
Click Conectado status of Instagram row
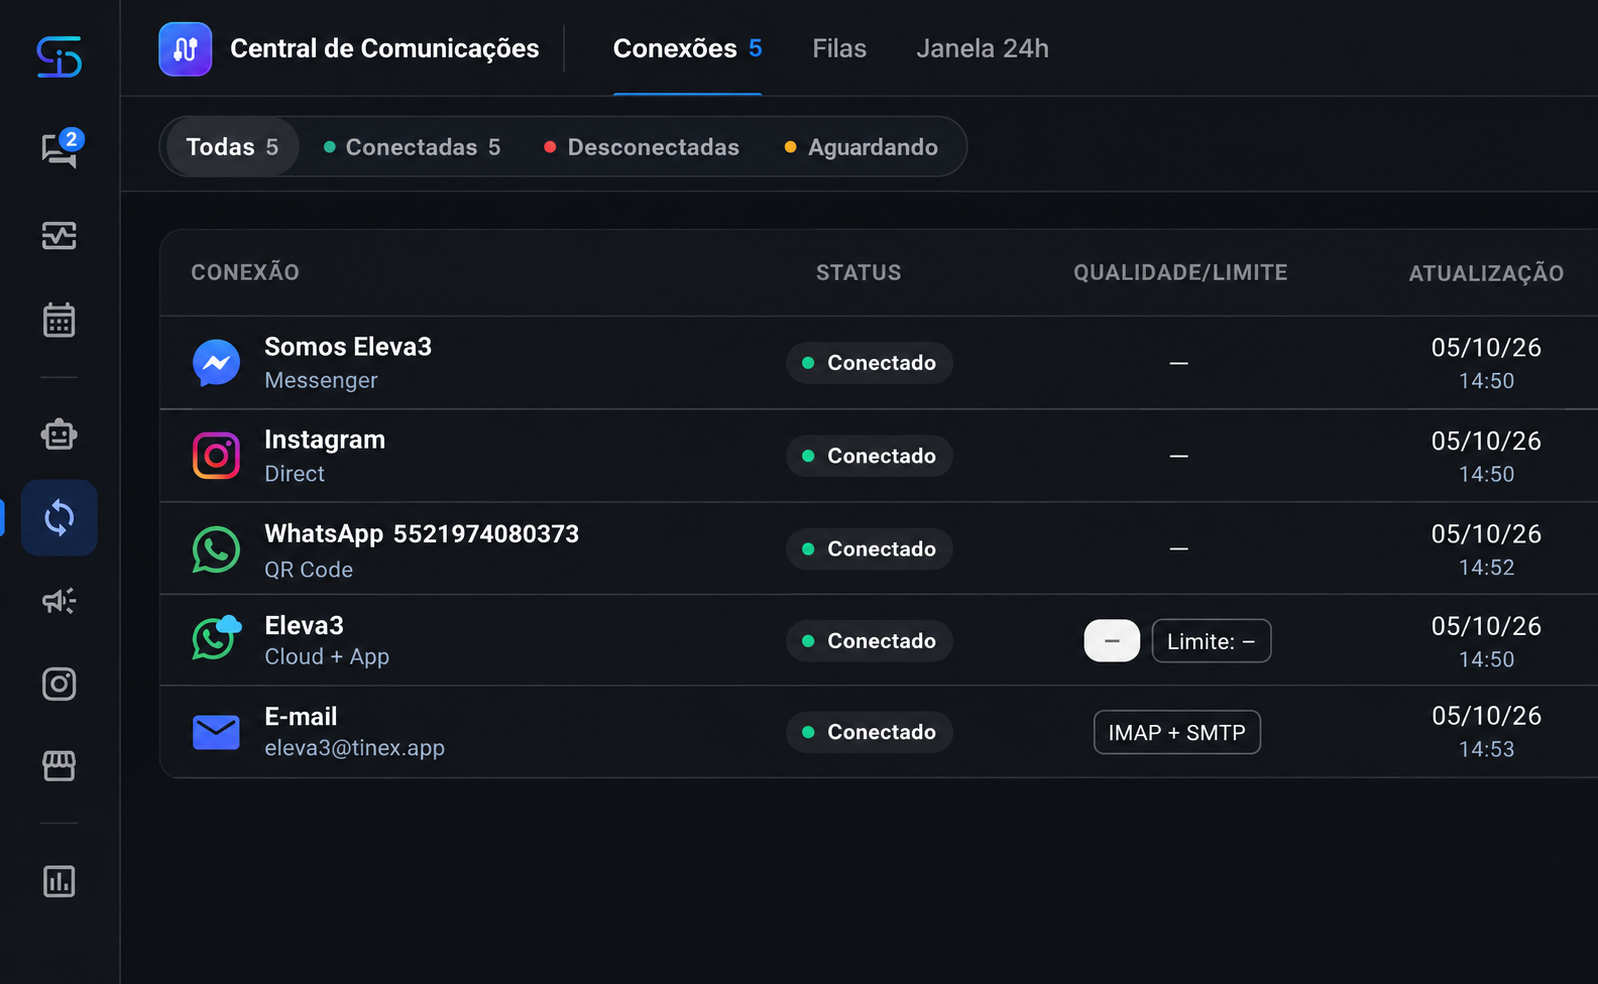coord(869,456)
